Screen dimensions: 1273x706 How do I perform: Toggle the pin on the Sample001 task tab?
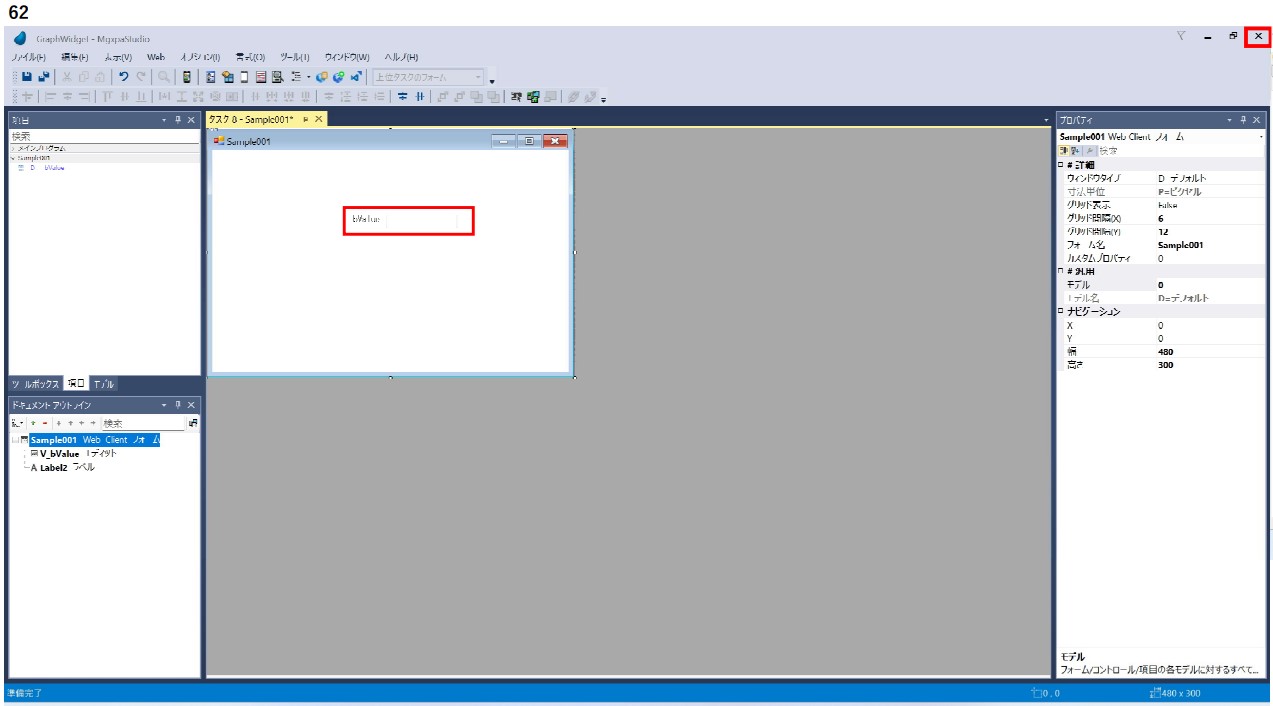305,119
